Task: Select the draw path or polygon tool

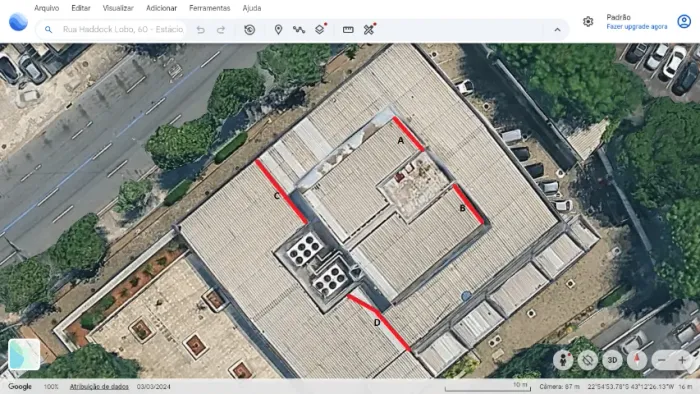Action: point(299,30)
